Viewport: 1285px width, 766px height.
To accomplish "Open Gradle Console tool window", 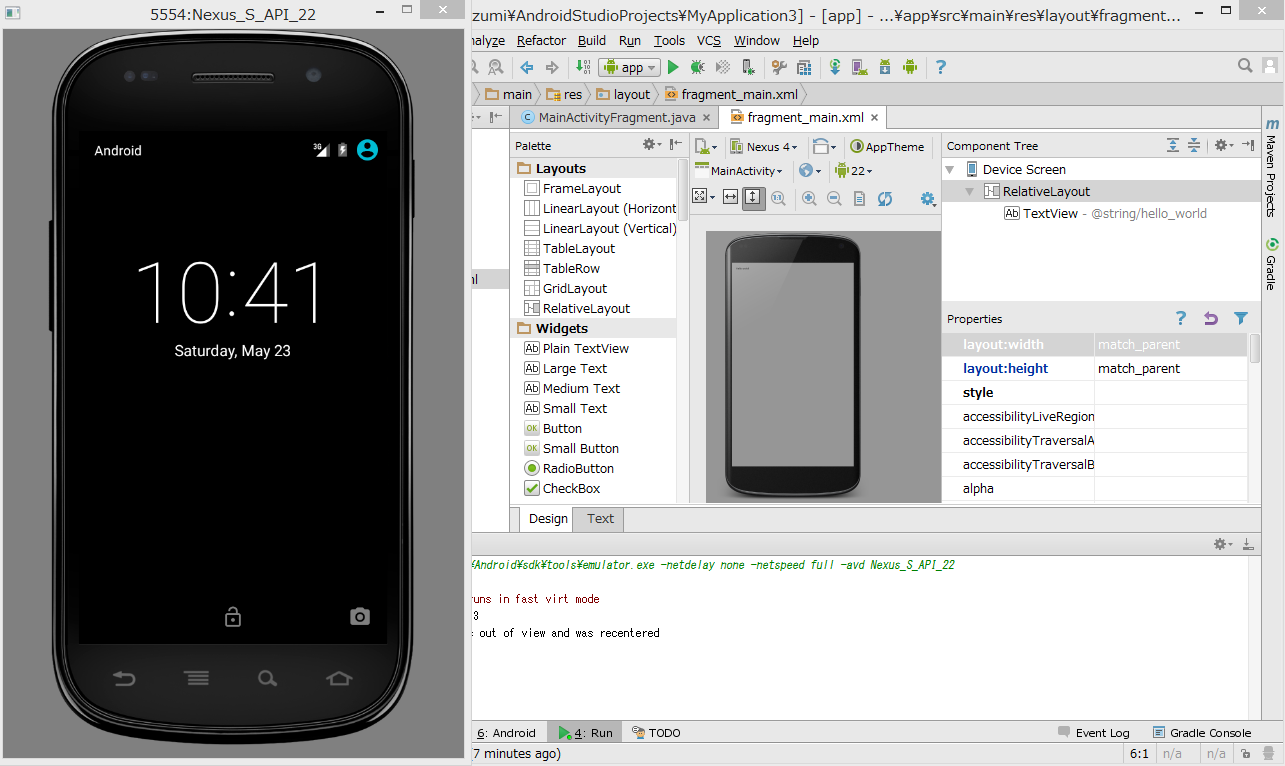I will pos(1201,733).
